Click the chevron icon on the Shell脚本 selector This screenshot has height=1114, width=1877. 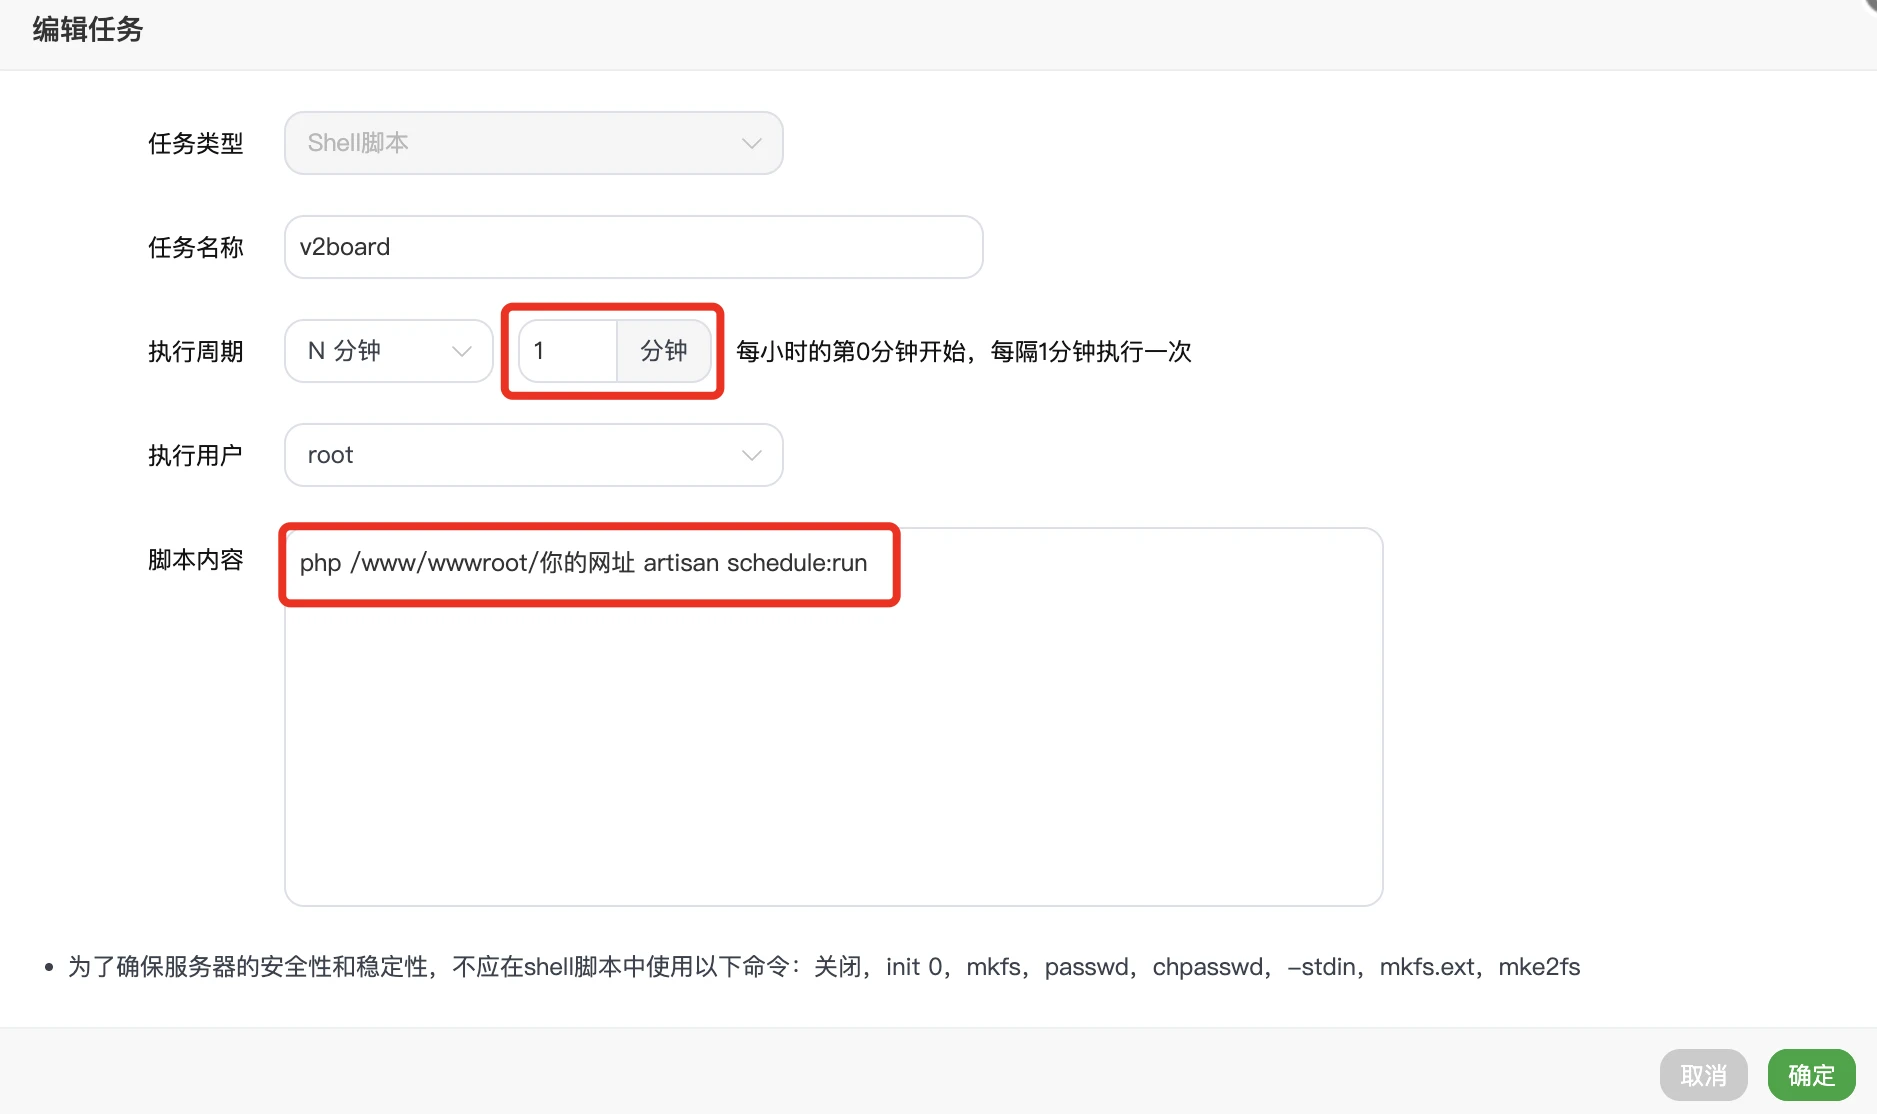750,144
